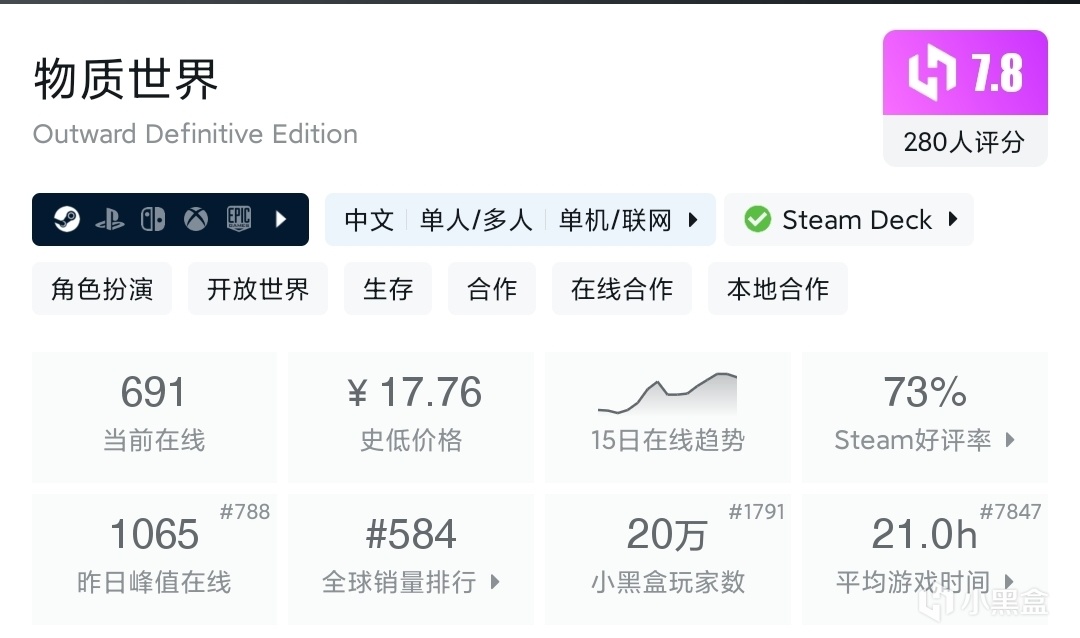Open the 本地合作 tag

click(778, 289)
